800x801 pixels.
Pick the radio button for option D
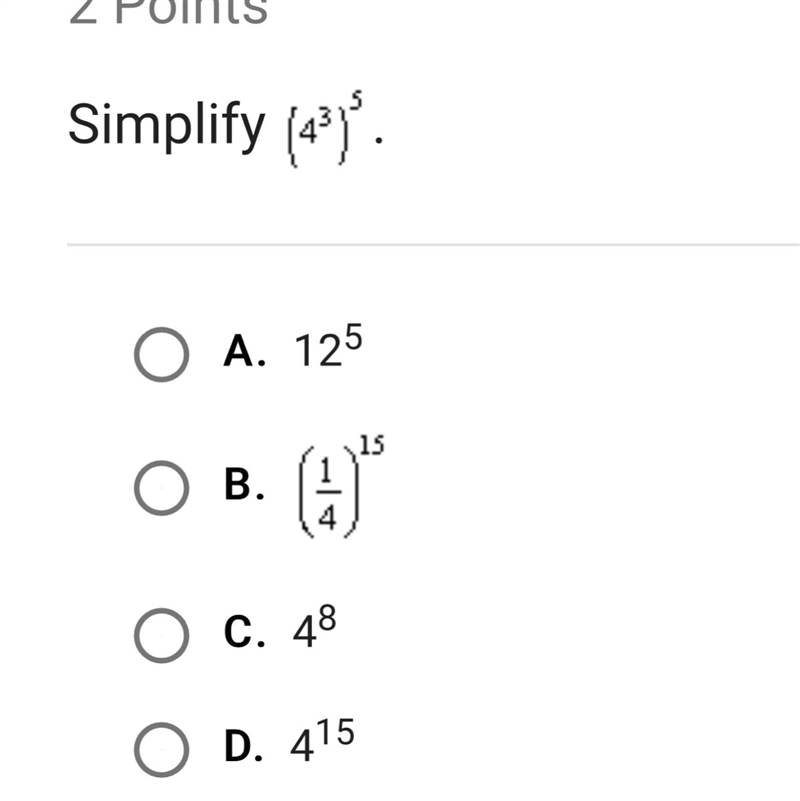[x=161, y=749]
